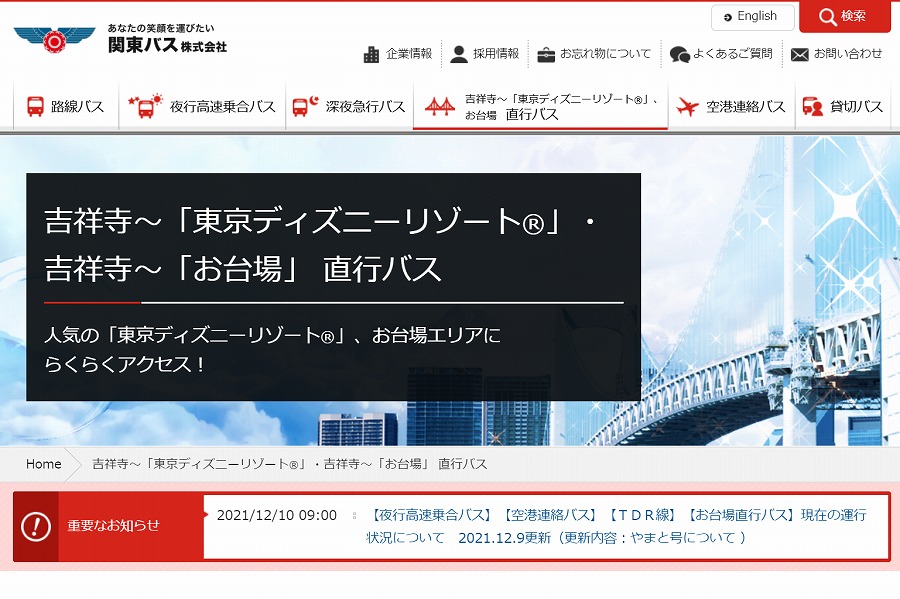Image resolution: width=900 pixels, height=599 pixels.
Task: Go to Home in the breadcrumb
Action: point(44,464)
